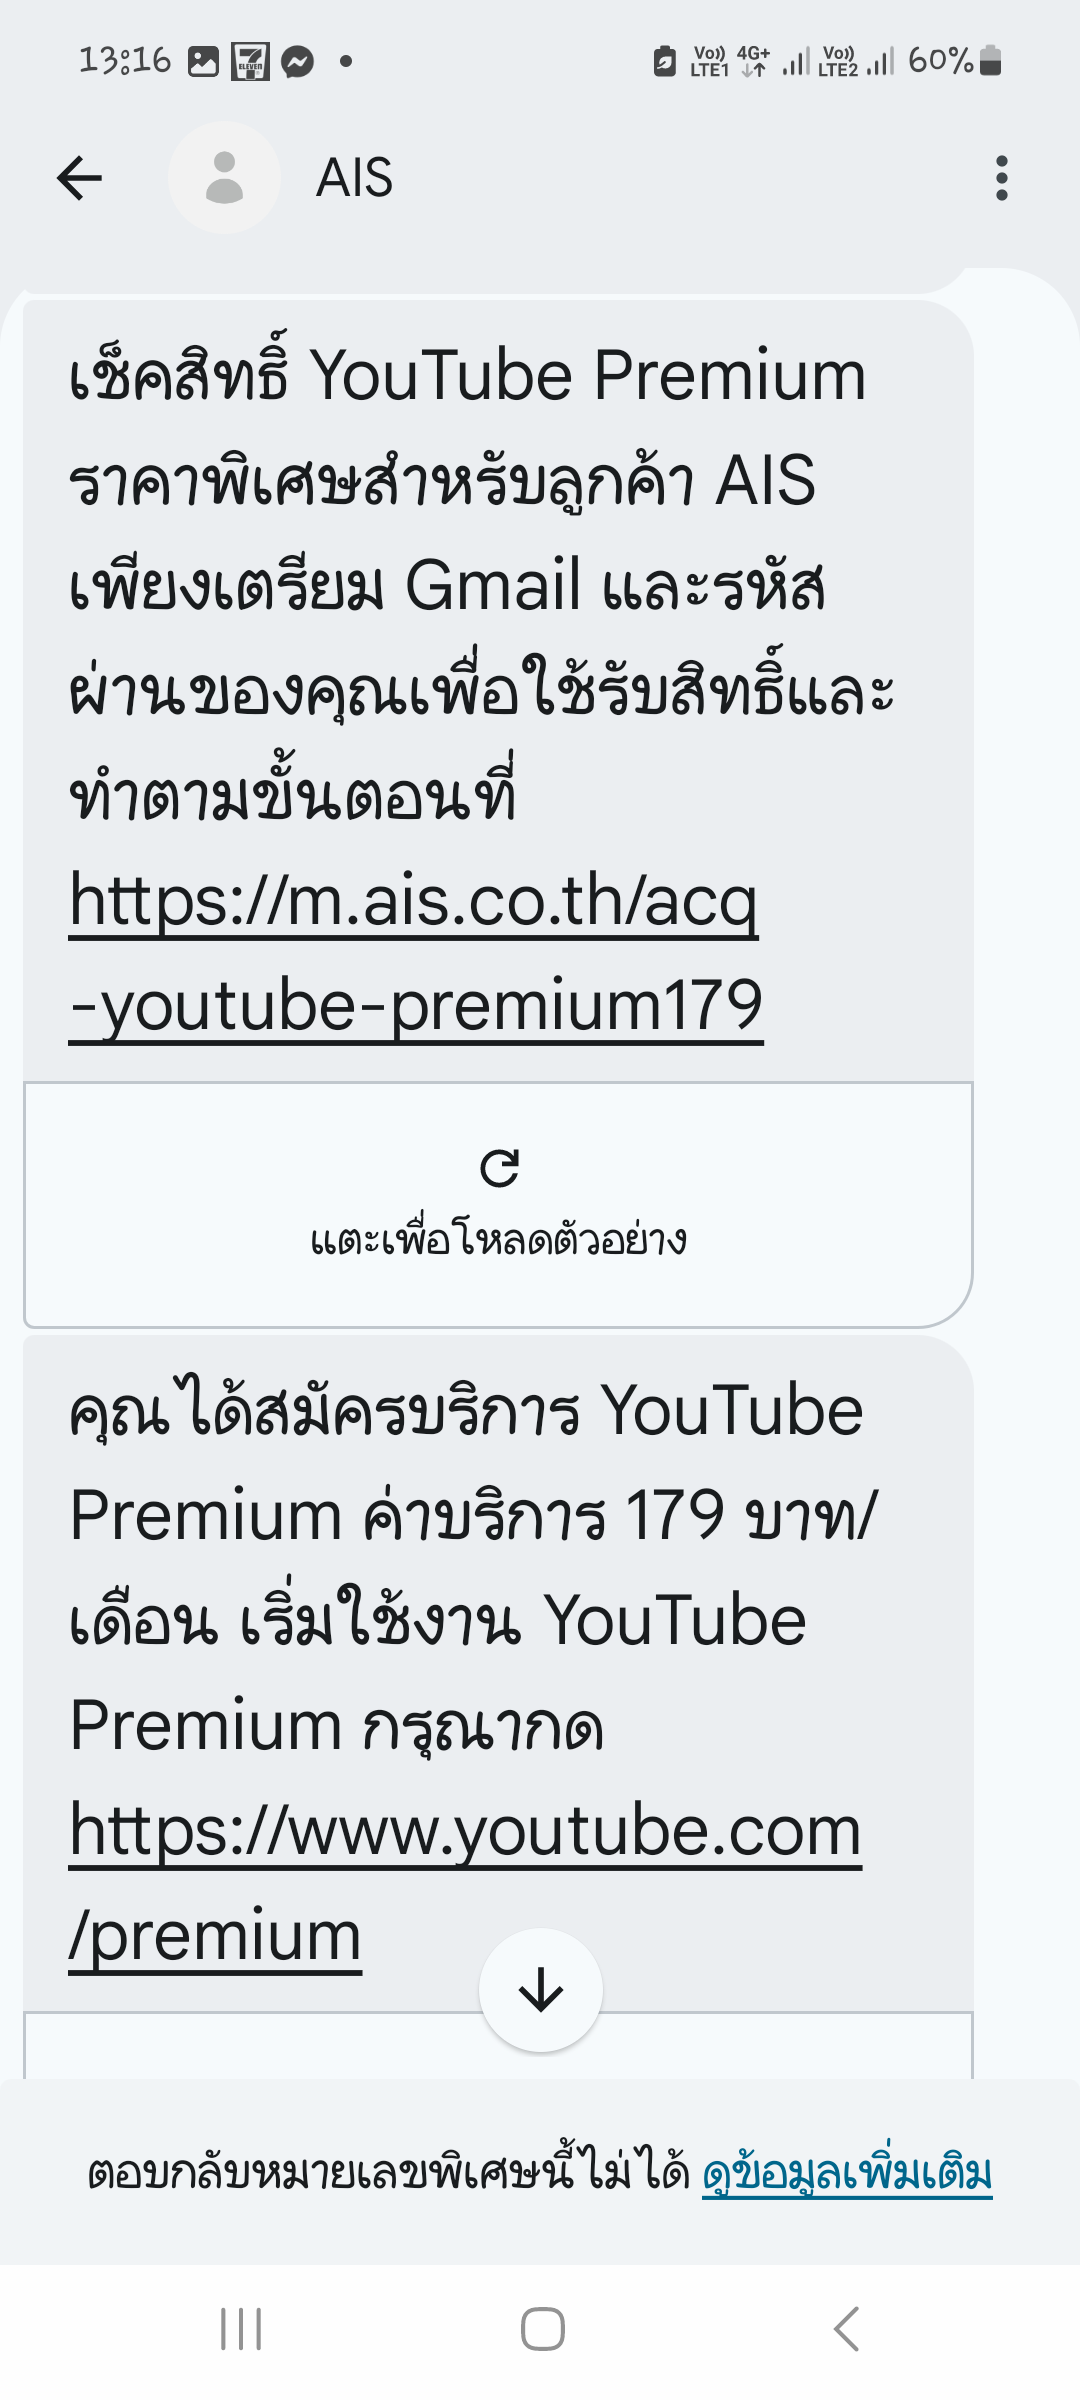Tap the system back navigation chevron

[x=846, y=2329]
